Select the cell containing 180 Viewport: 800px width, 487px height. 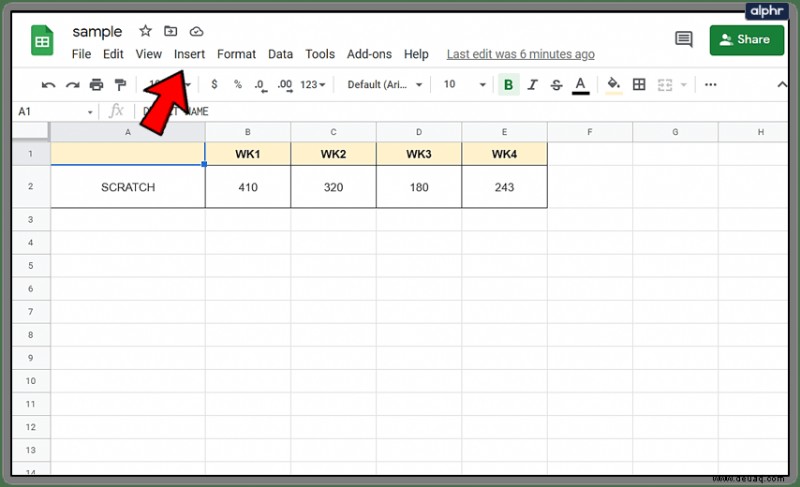(419, 187)
